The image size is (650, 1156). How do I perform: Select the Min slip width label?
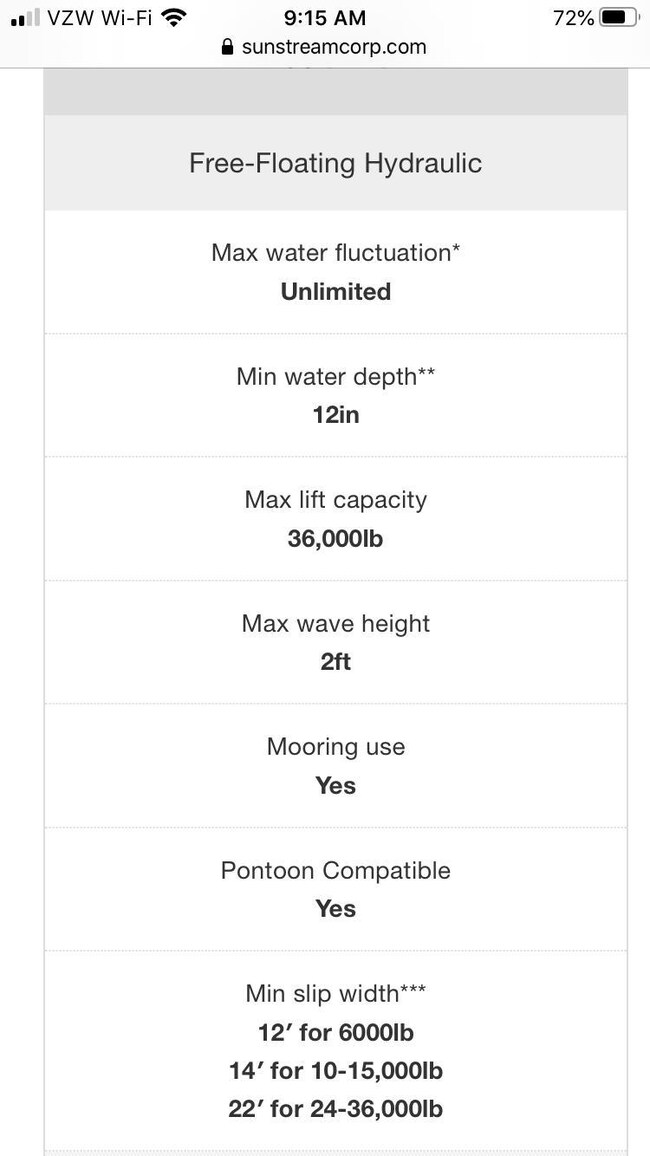pyautogui.click(x=335, y=993)
